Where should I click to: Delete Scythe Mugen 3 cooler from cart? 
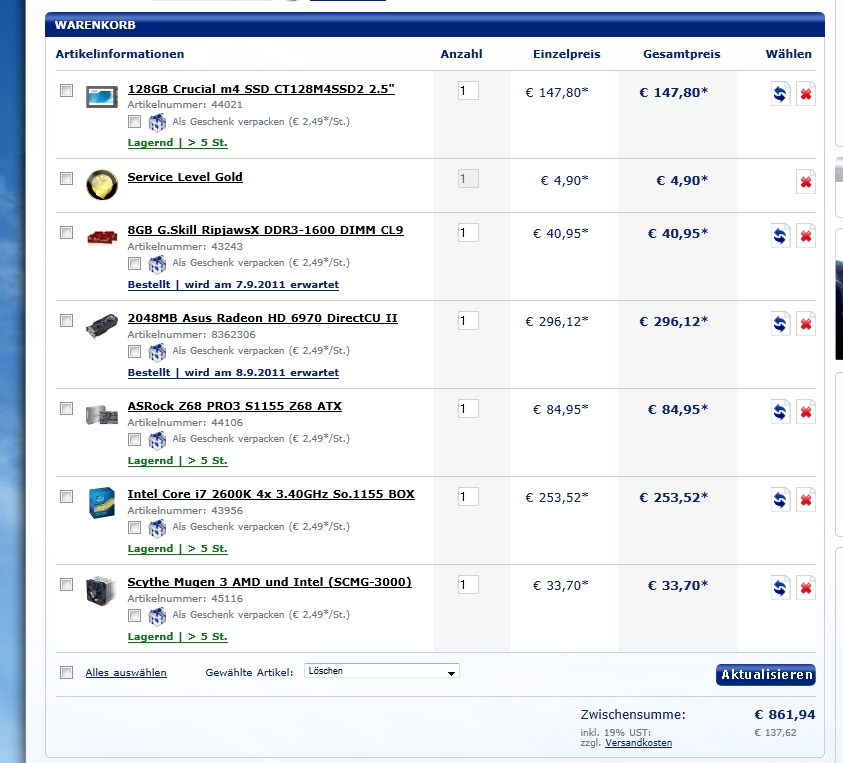(x=805, y=588)
